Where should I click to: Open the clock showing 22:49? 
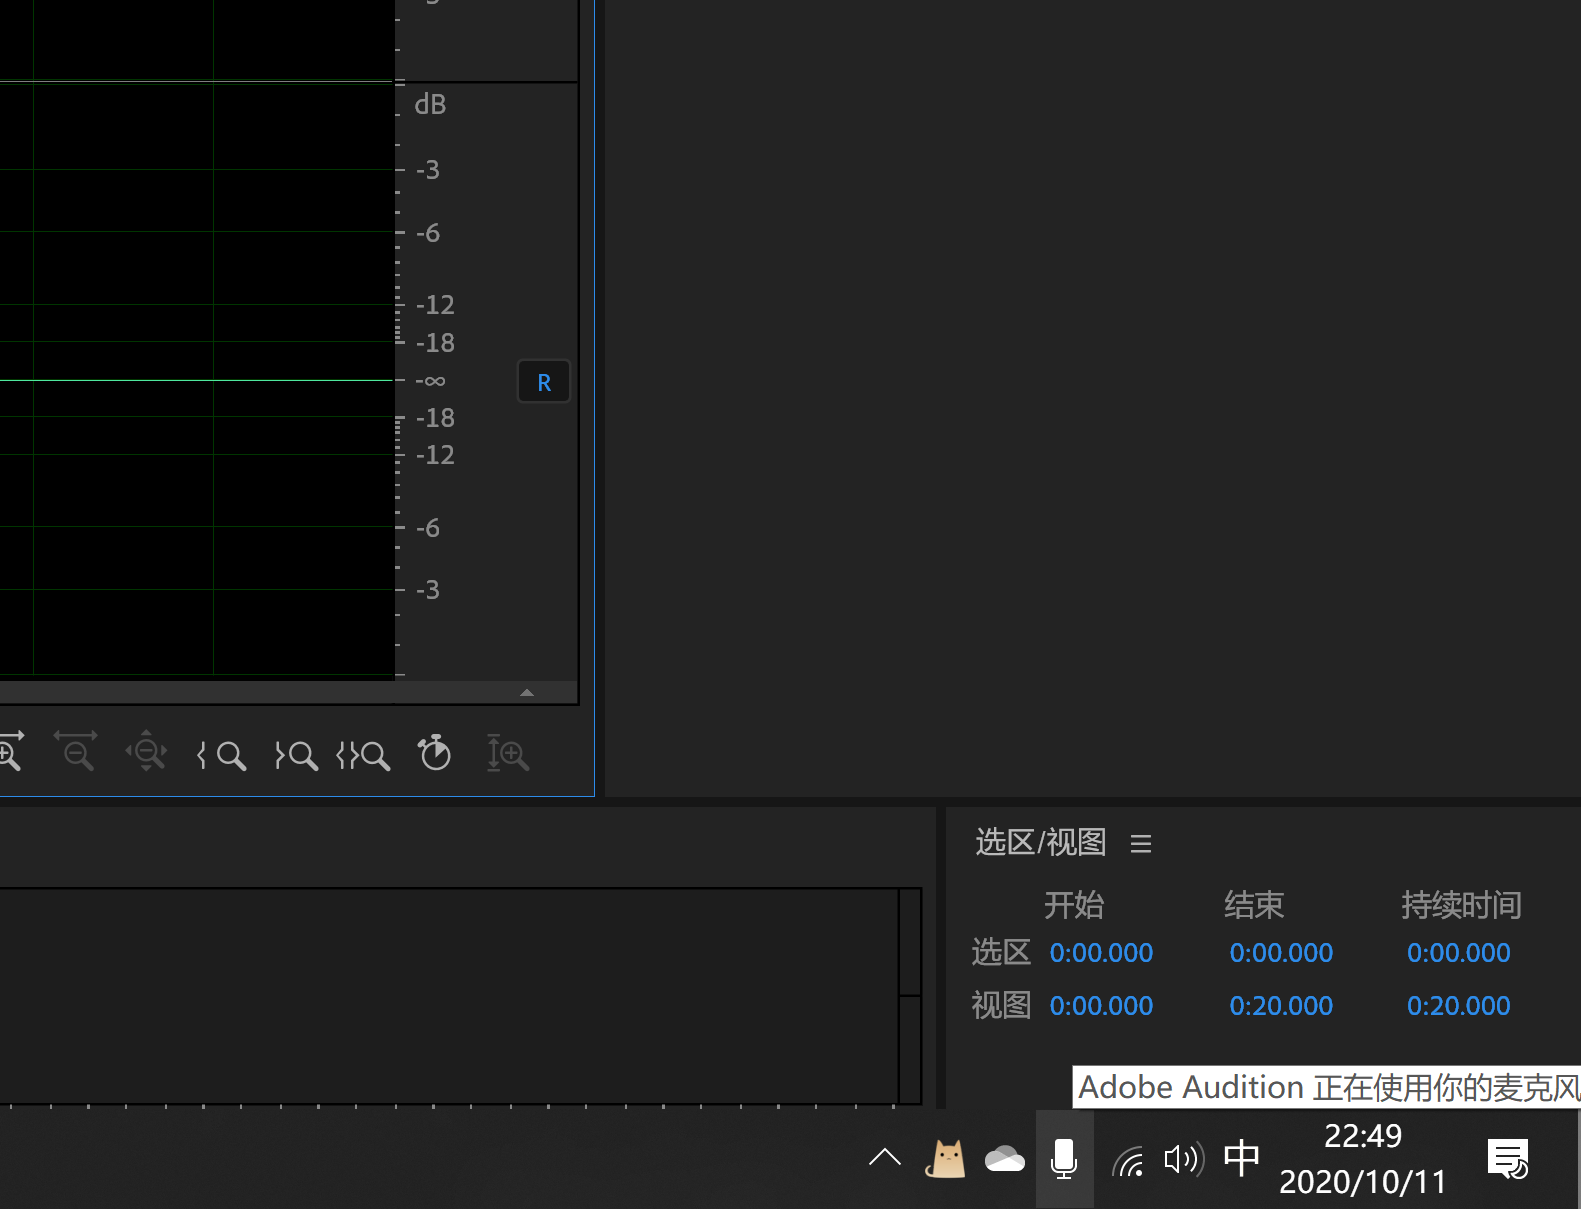click(1363, 1159)
